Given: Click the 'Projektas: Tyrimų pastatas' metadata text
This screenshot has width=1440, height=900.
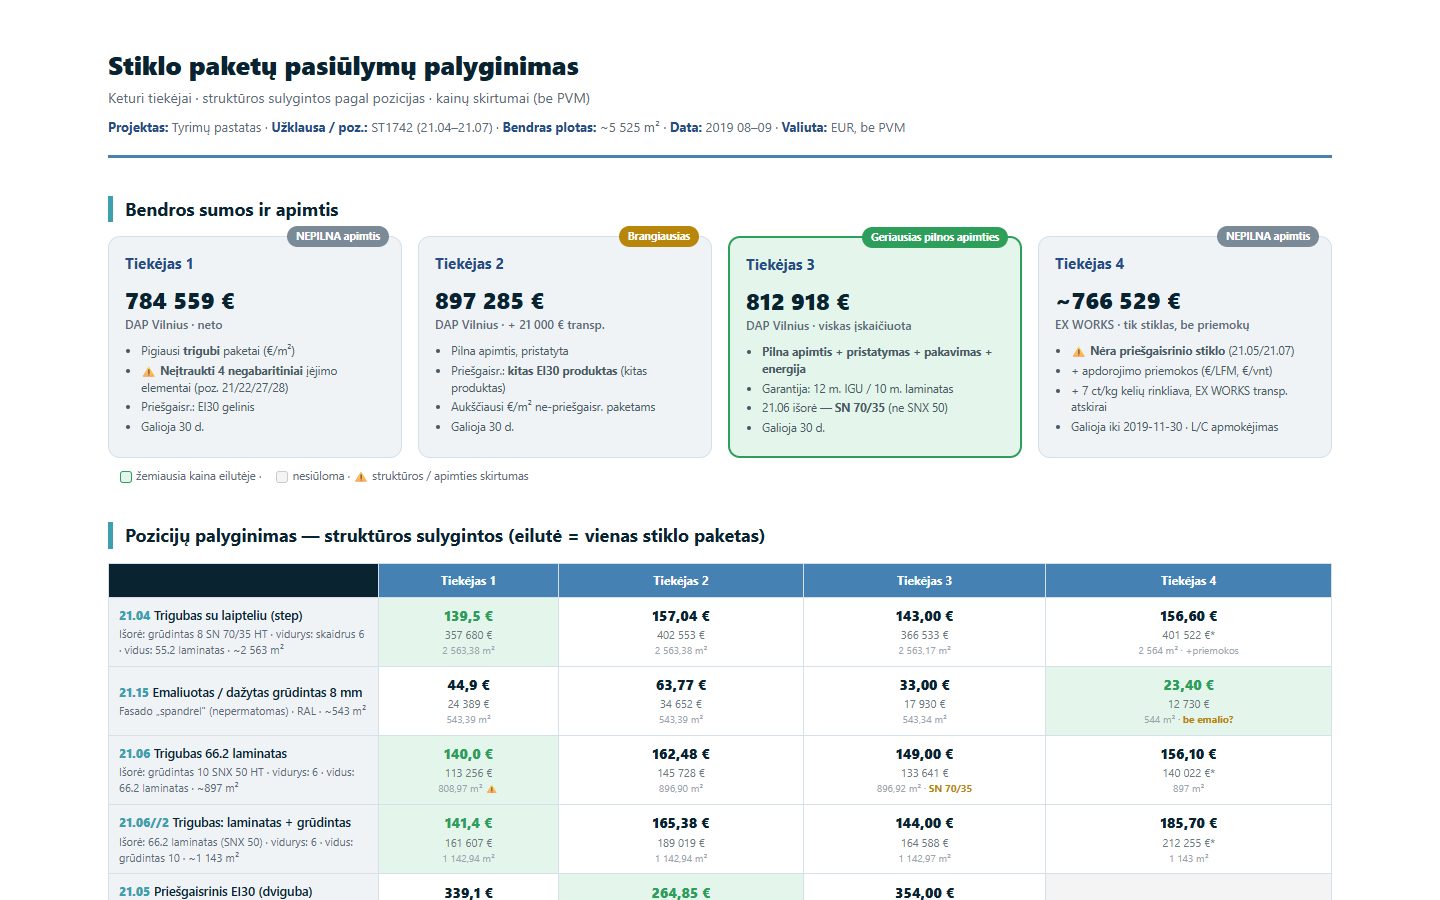Looking at the screenshot, I should point(185,128).
